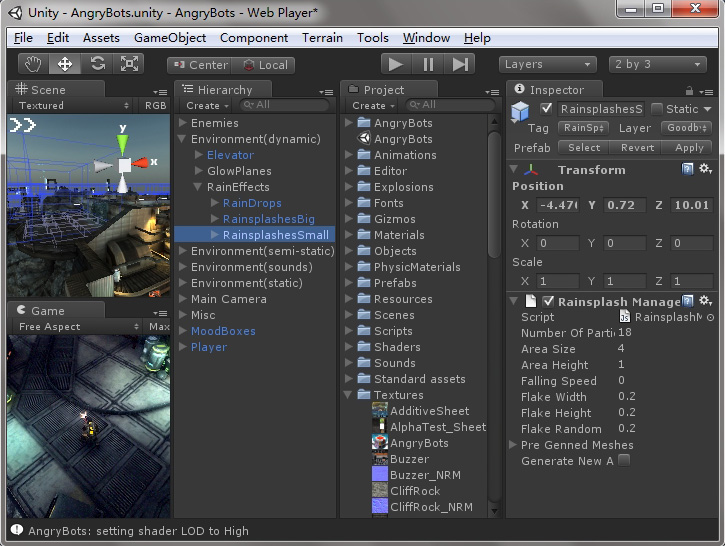Click the Rainsplash Manager help icon

pyautogui.click(x=688, y=301)
